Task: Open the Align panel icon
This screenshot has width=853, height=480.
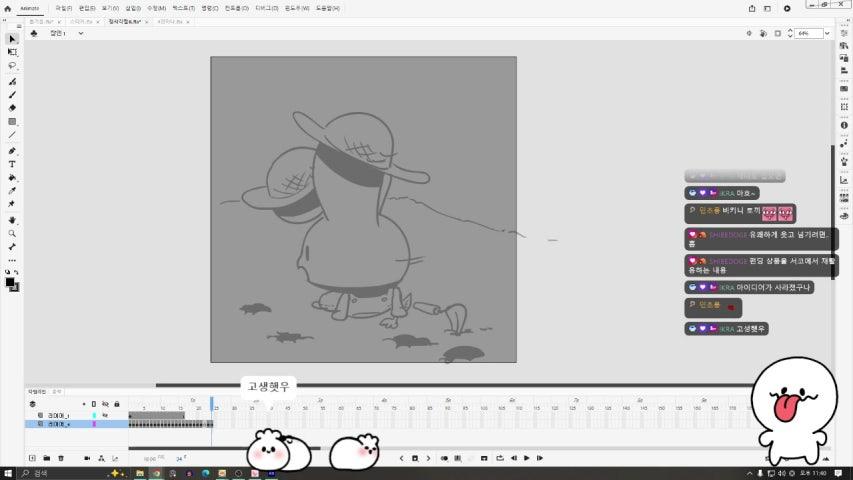Action: (844, 70)
